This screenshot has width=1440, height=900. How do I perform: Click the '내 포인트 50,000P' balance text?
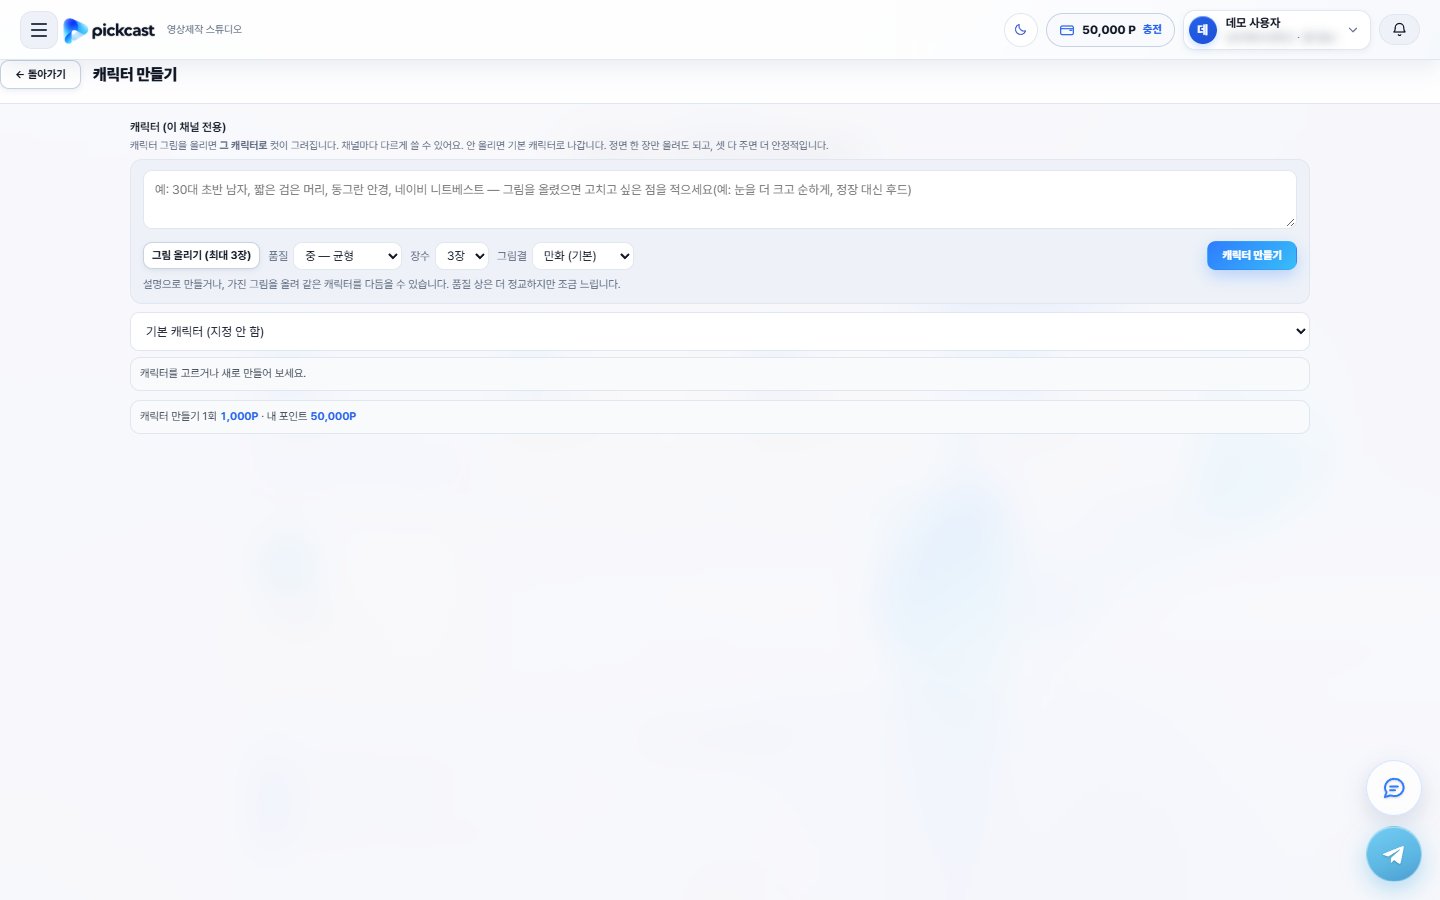click(311, 416)
